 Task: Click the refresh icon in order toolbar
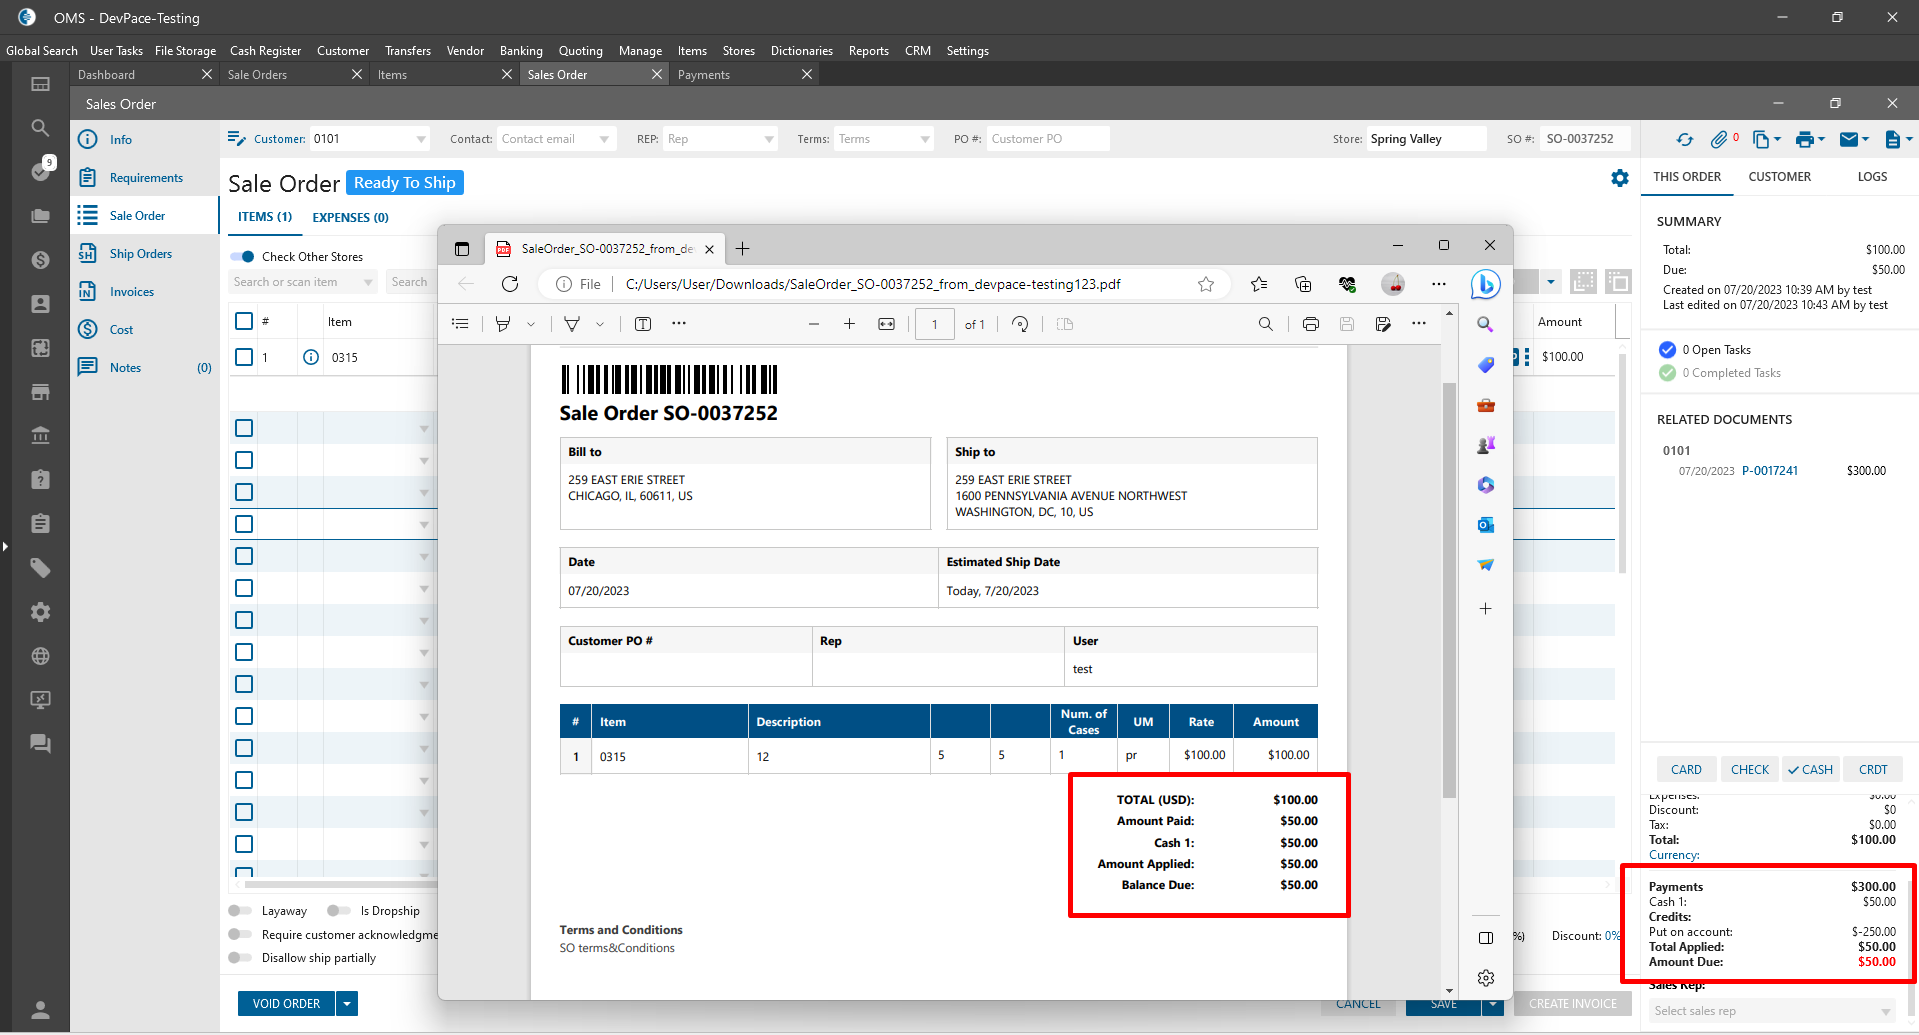point(1685,140)
